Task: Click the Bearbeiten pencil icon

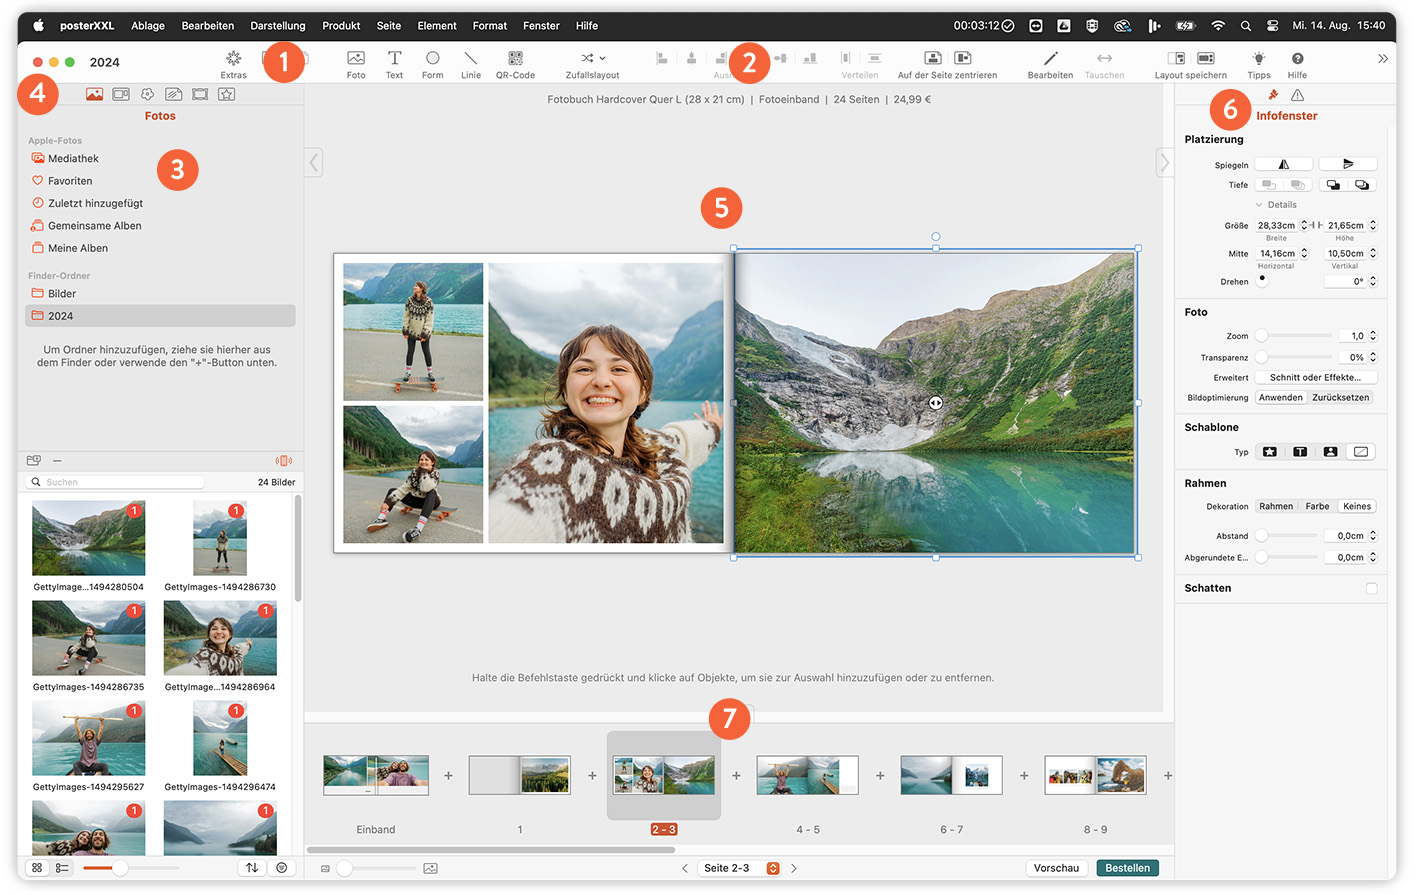Action: (x=1050, y=59)
